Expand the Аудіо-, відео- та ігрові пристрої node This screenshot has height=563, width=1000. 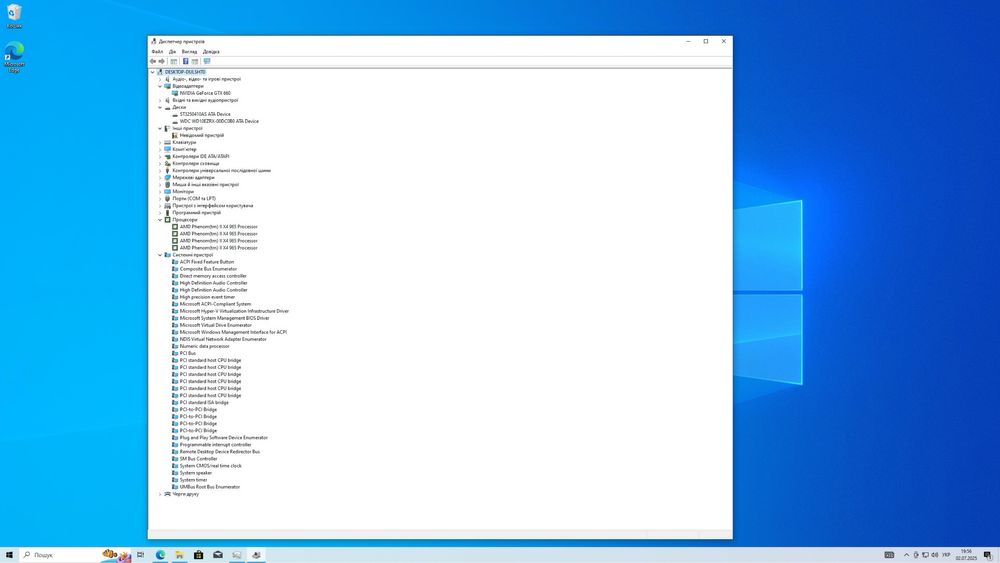(160, 79)
